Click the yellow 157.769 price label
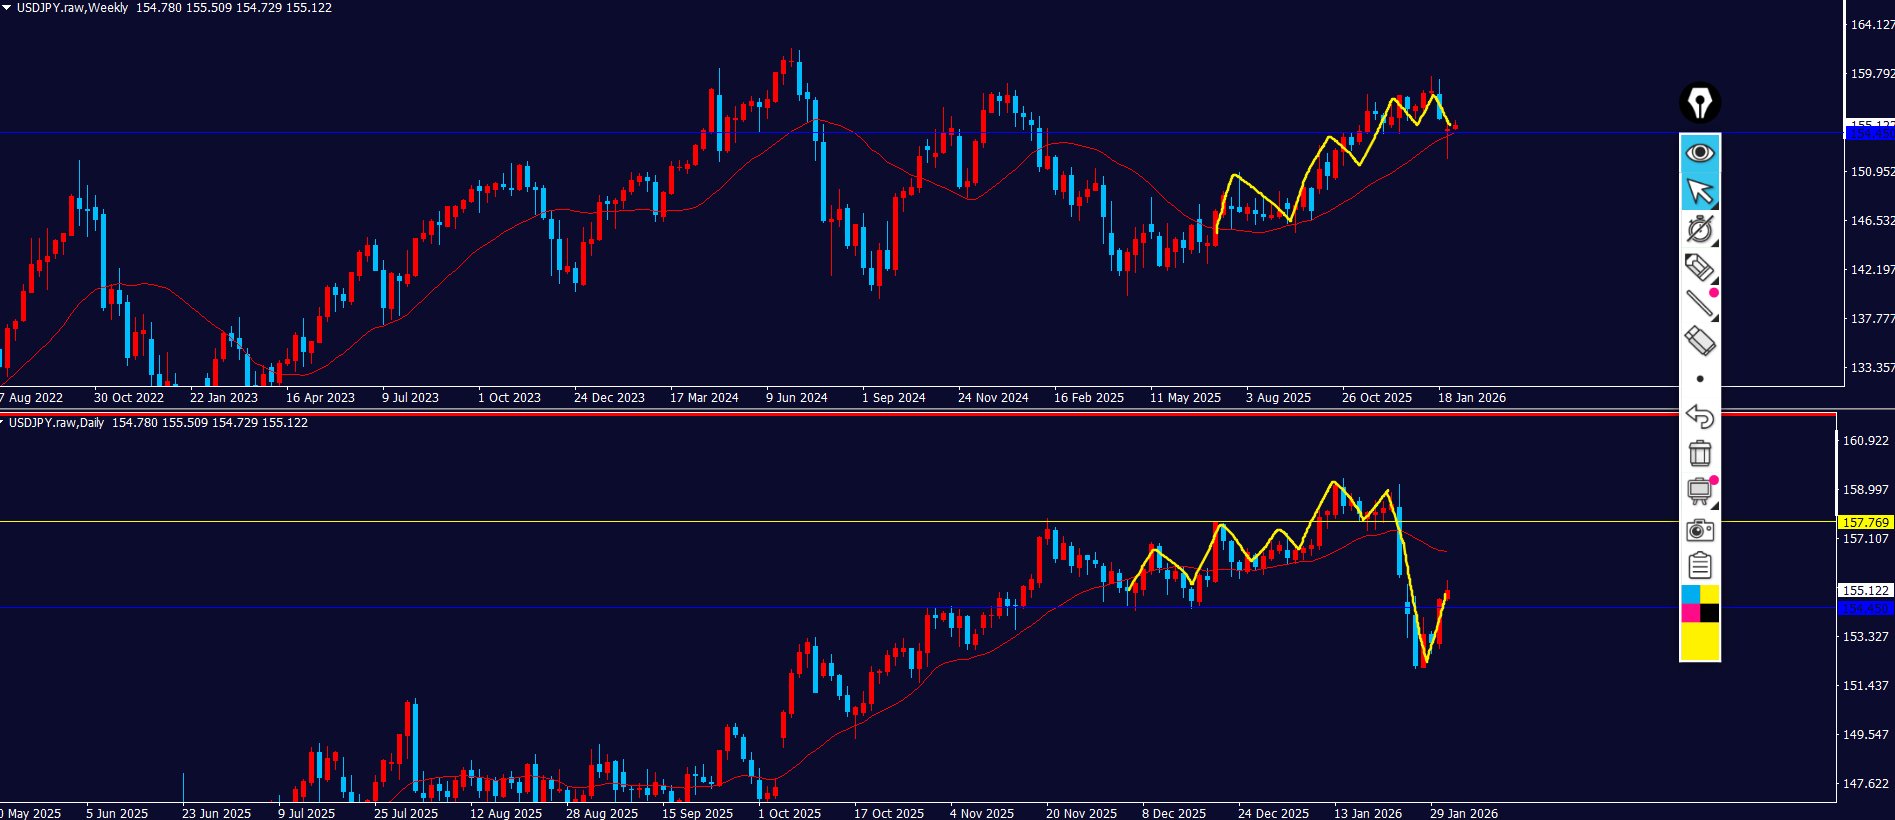 tap(1865, 522)
